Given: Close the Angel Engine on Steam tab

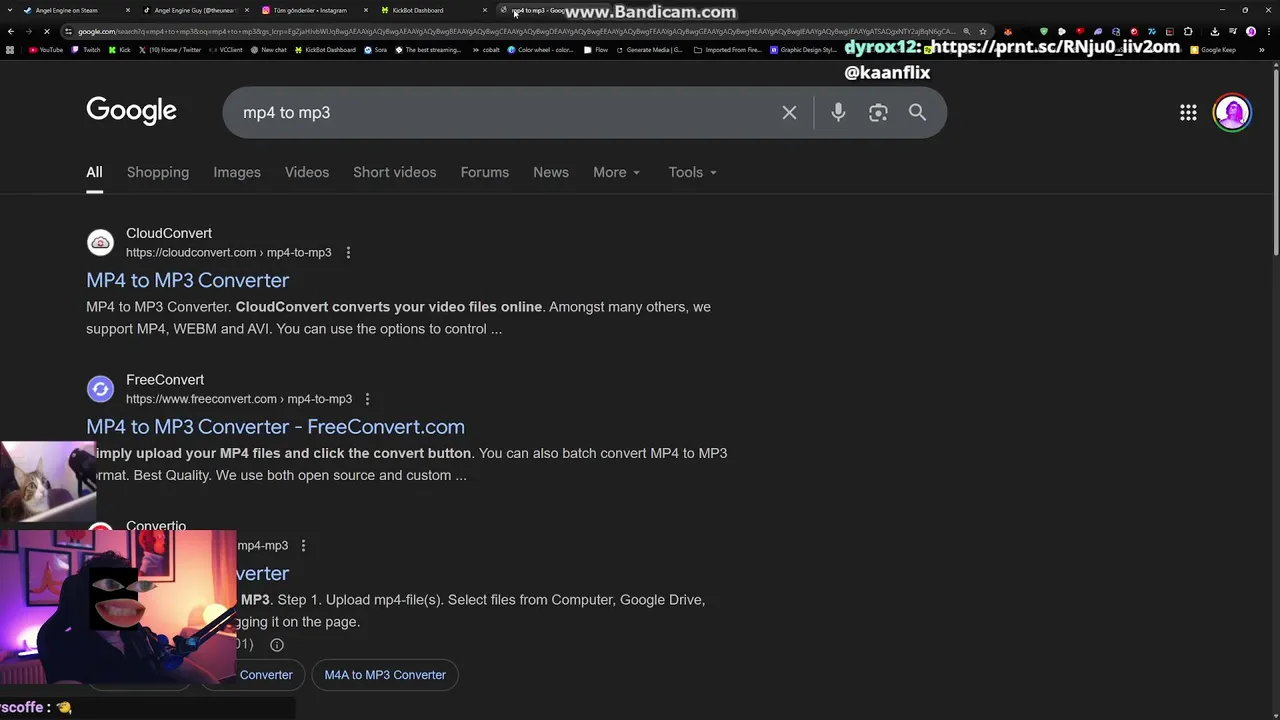Looking at the screenshot, I should click(x=128, y=10).
